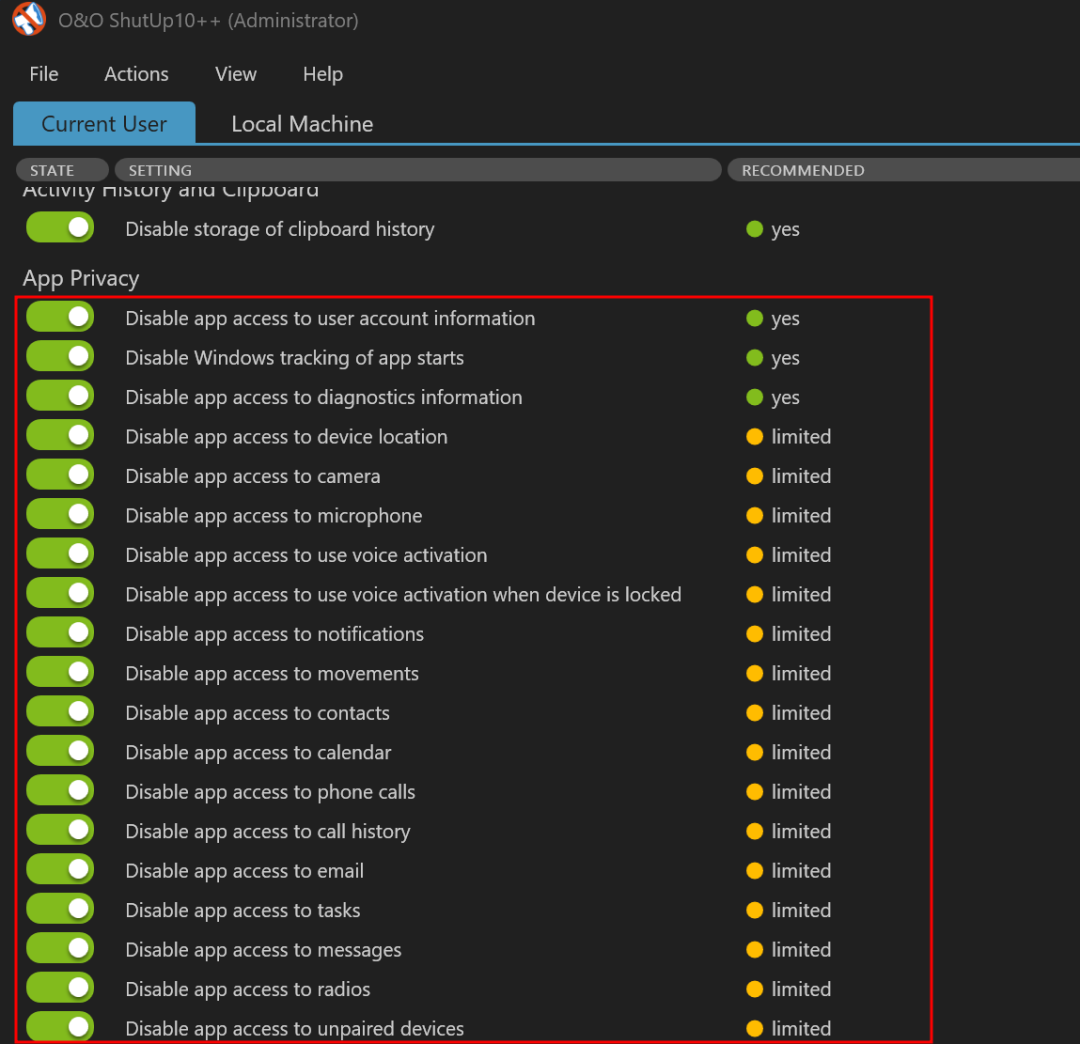The width and height of the screenshot is (1080, 1044).
Task: Toggle app access to email switch
Action: tap(60, 870)
